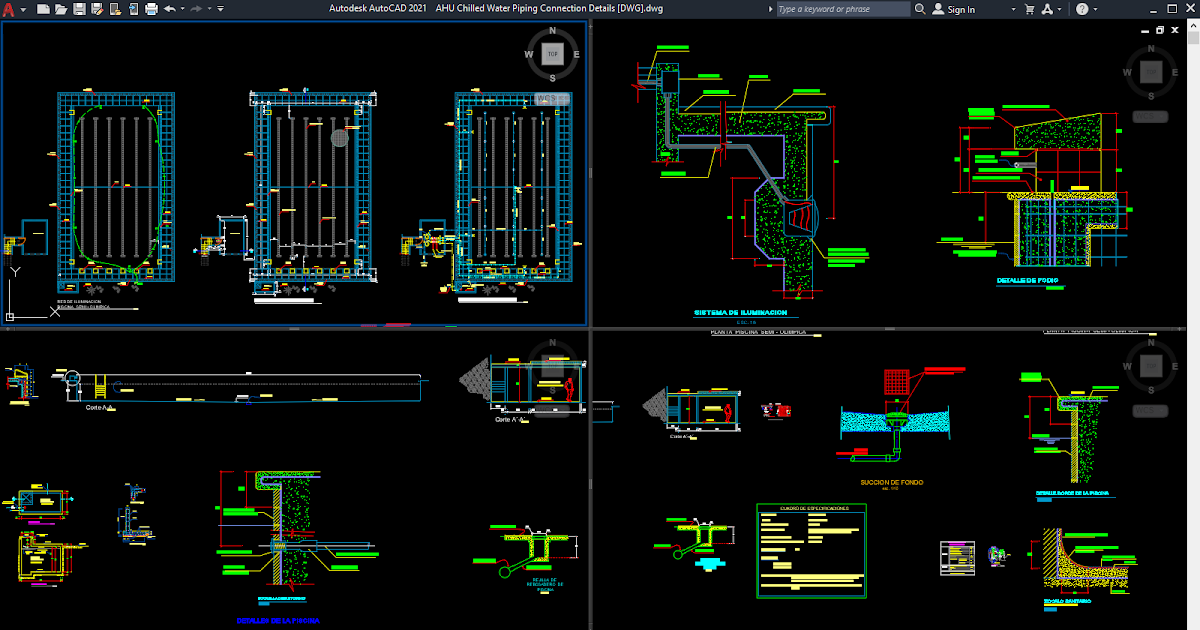Open the Autodesk App Store cart icon
Screen dimensions: 1200x630
point(1030,9)
